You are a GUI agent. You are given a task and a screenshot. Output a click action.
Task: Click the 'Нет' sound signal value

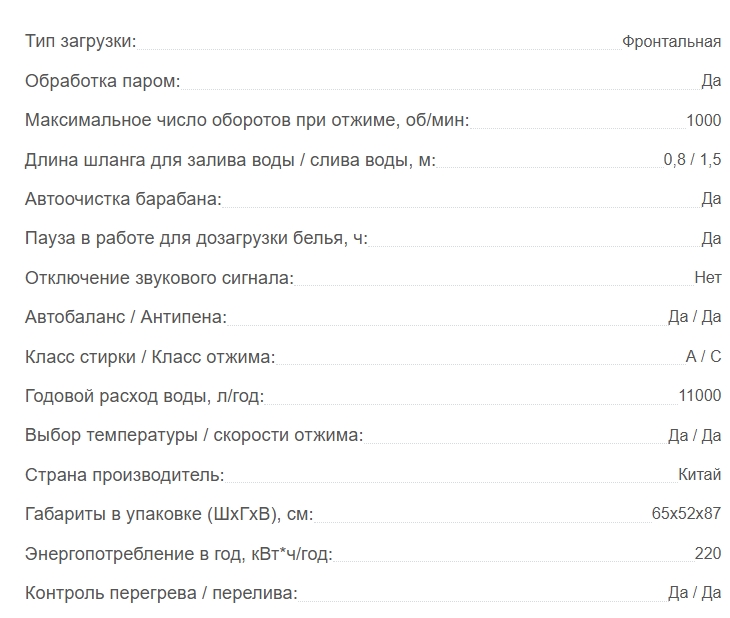coord(707,278)
